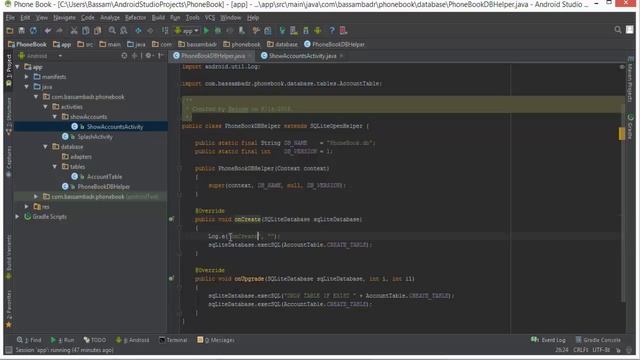Open the SDK Manager icon
Viewport: 640px width, 360px height.
[306, 31]
